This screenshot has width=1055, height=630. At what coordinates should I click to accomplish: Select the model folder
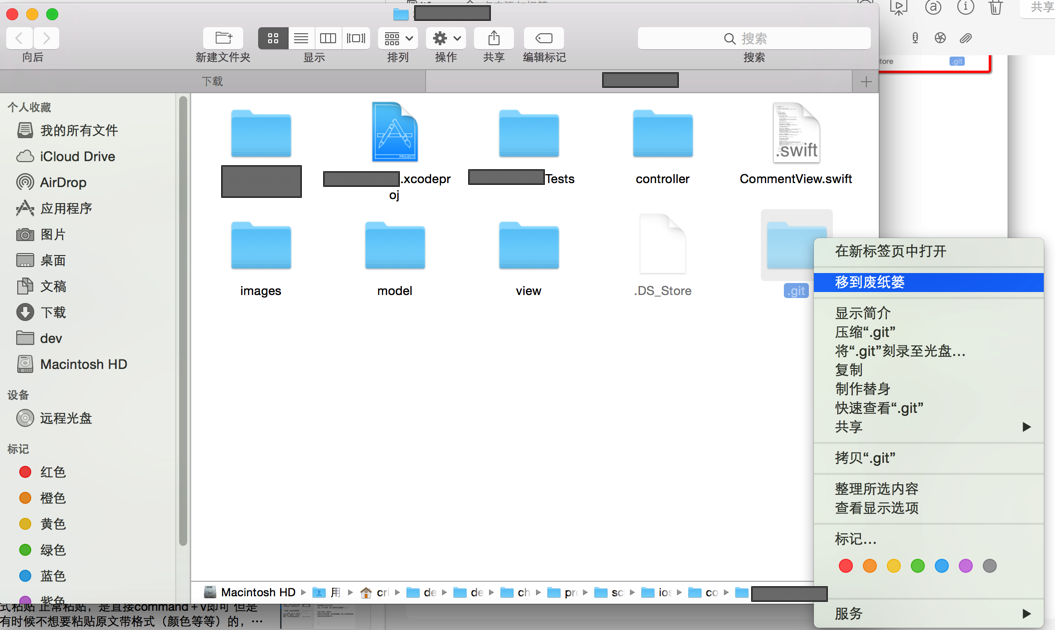[x=395, y=246]
